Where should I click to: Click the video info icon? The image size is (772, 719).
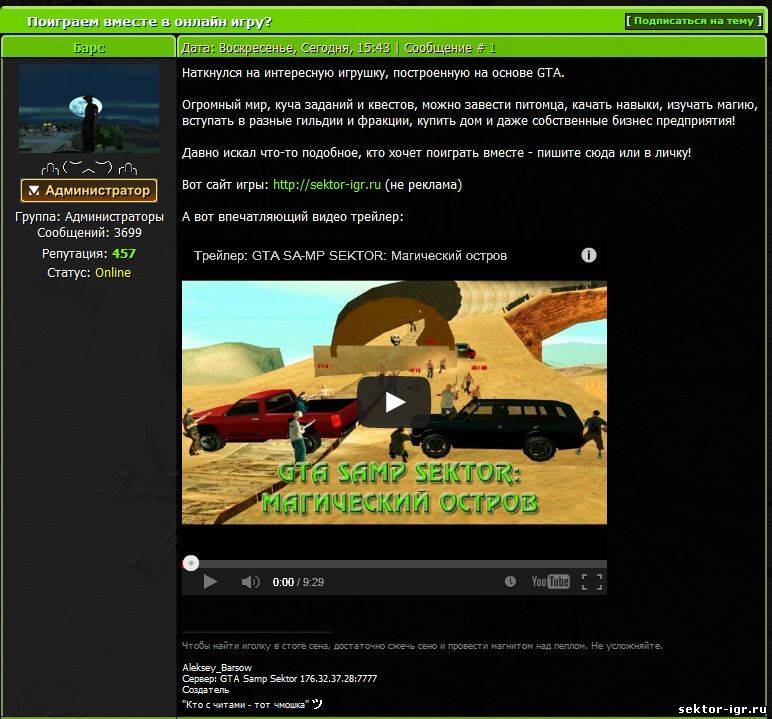click(x=589, y=255)
